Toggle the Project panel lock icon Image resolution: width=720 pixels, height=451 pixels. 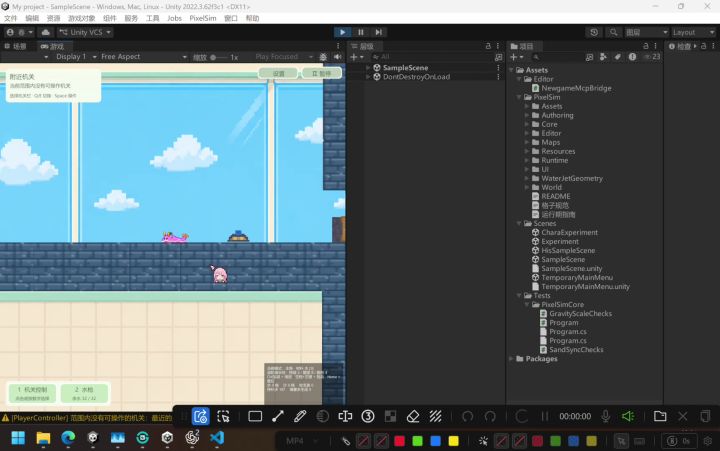tap(646, 46)
